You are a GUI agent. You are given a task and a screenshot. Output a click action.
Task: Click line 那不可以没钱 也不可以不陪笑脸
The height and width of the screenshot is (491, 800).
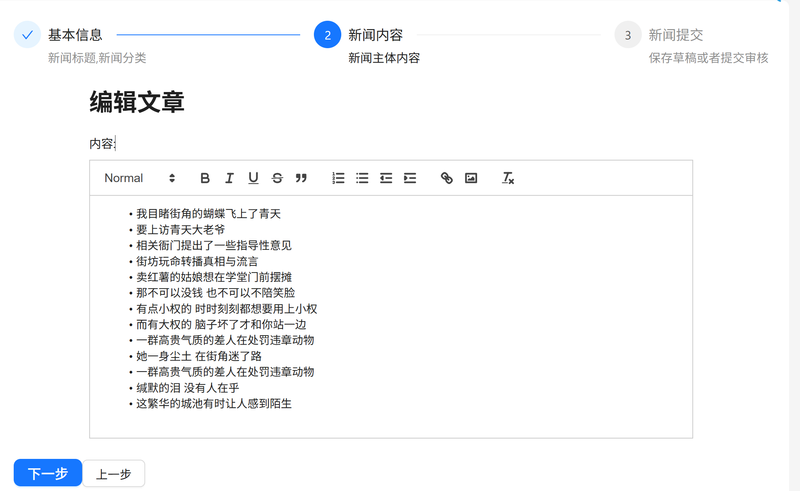pos(215,293)
